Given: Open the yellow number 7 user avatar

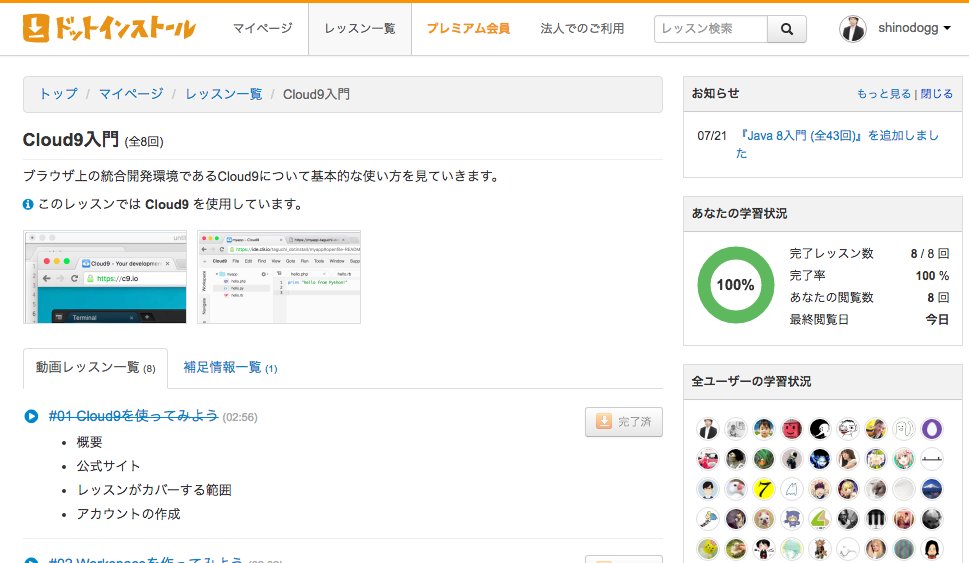Looking at the screenshot, I should pos(764,489).
